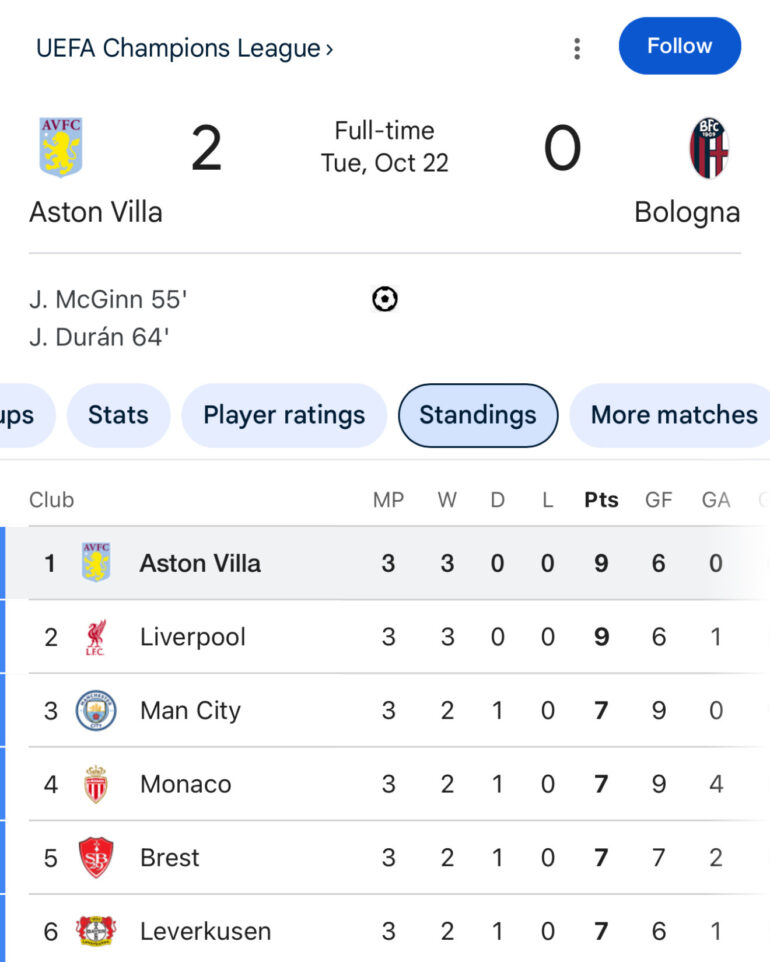The image size is (770, 962).
Task: Click the Leverkusen crest in standings
Action: 96,931
